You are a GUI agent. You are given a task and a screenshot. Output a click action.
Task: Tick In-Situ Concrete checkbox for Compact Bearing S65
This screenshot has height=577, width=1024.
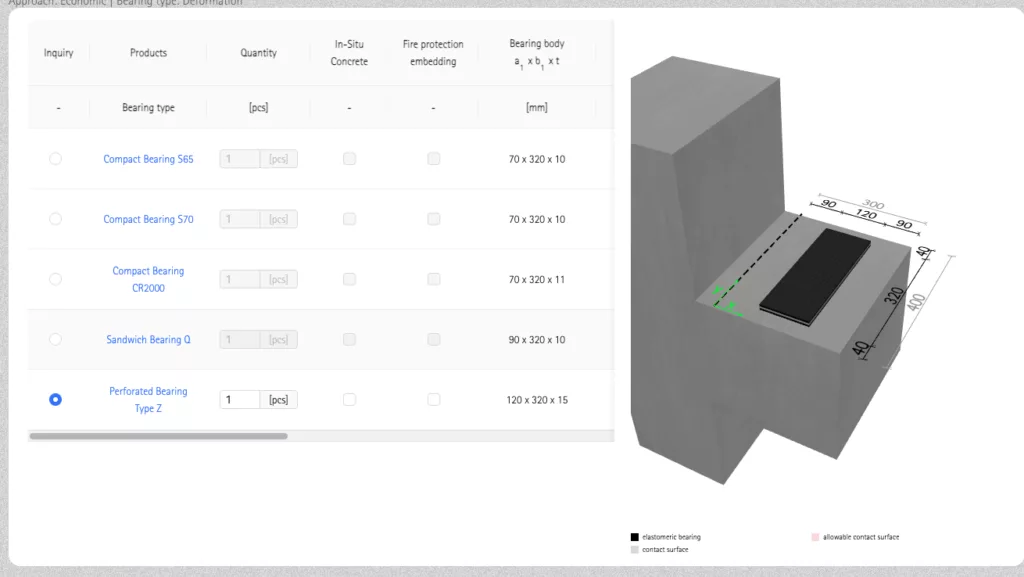349,159
